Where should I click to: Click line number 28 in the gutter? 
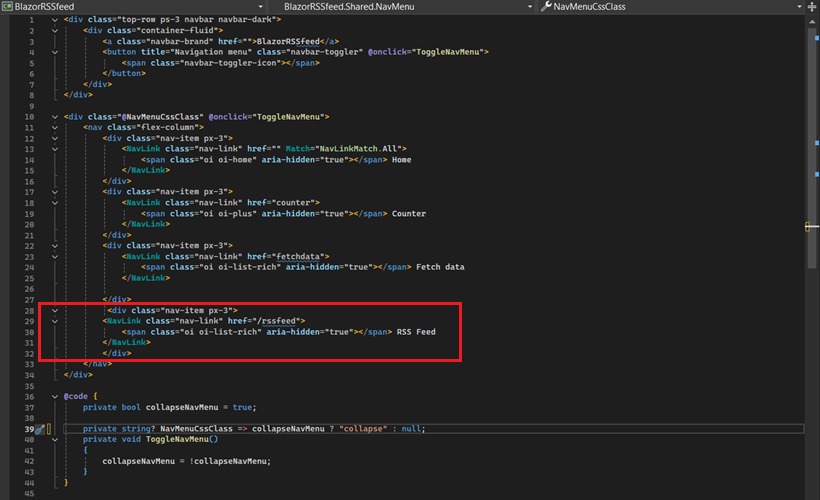[x=29, y=311]
